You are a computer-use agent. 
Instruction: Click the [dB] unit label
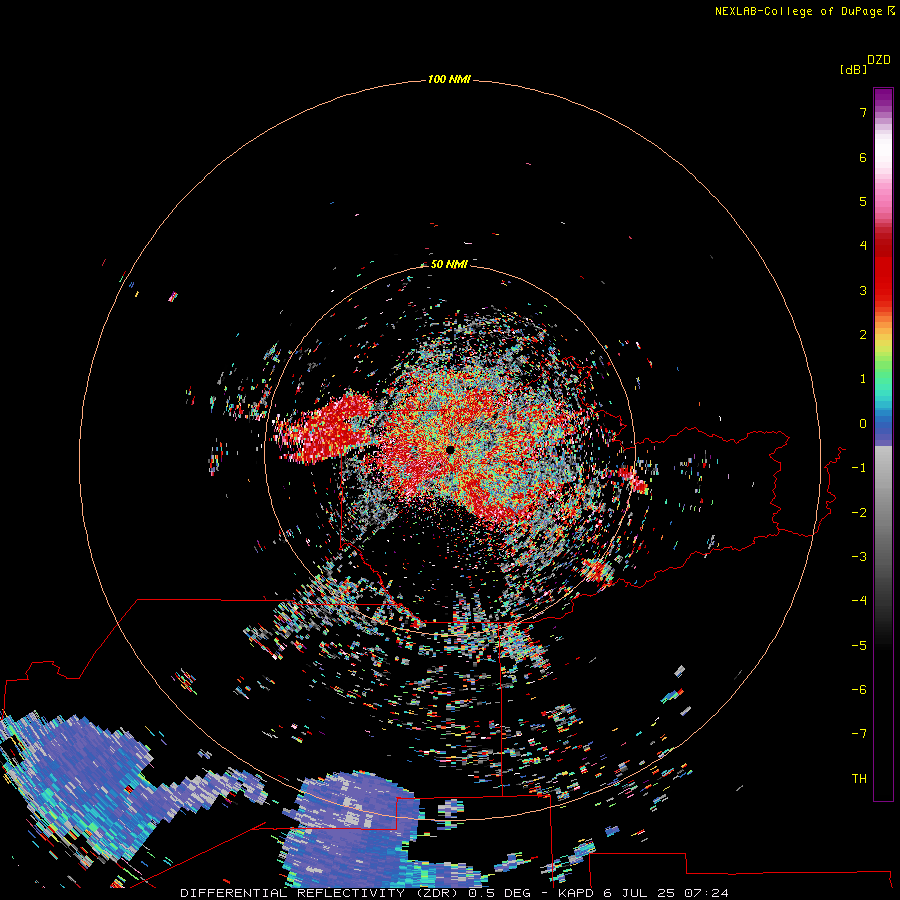coord(854,70)
